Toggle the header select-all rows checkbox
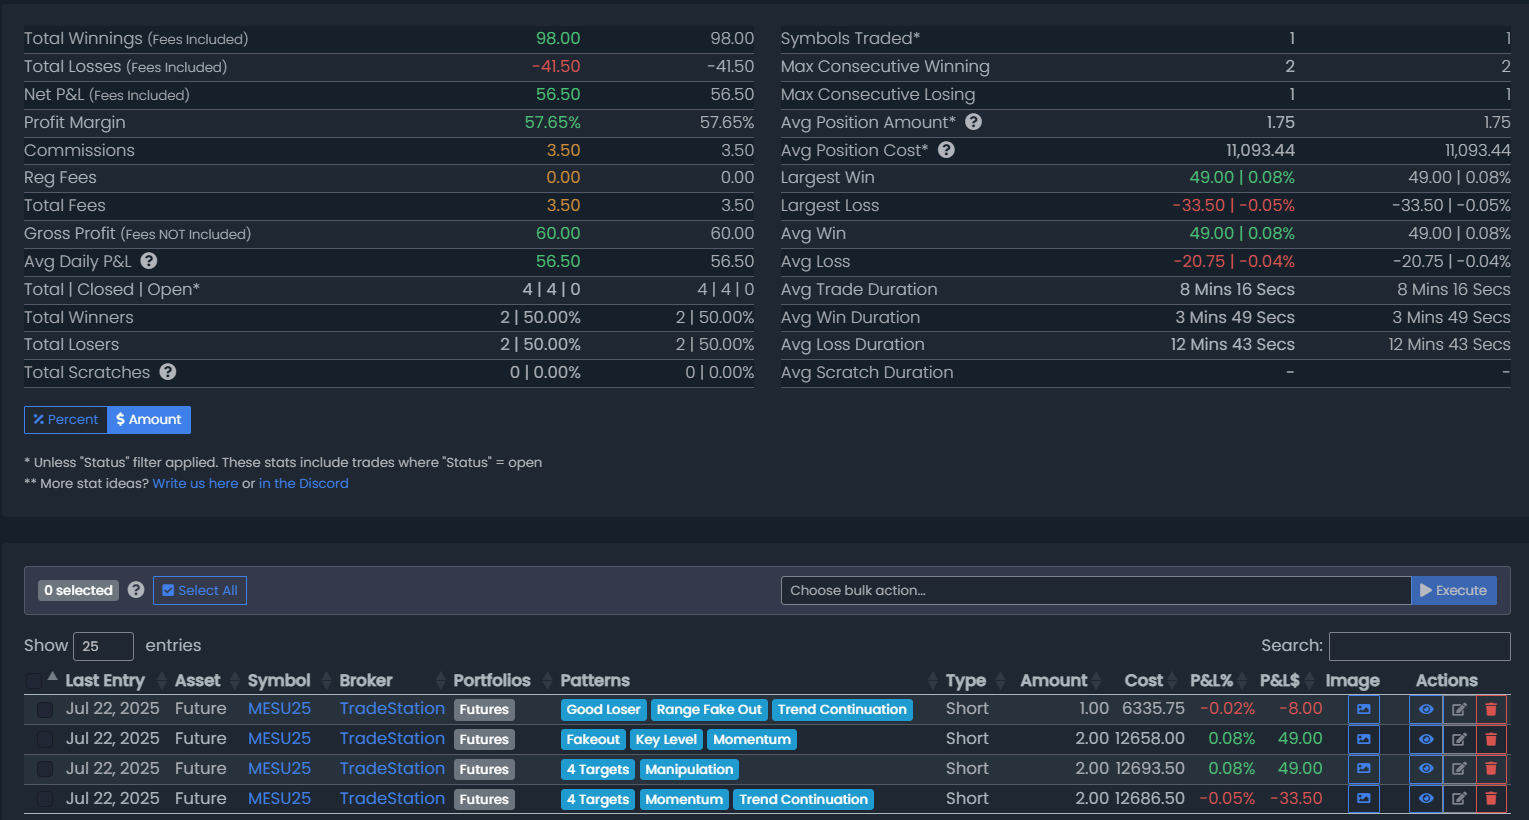 (33, 681)
